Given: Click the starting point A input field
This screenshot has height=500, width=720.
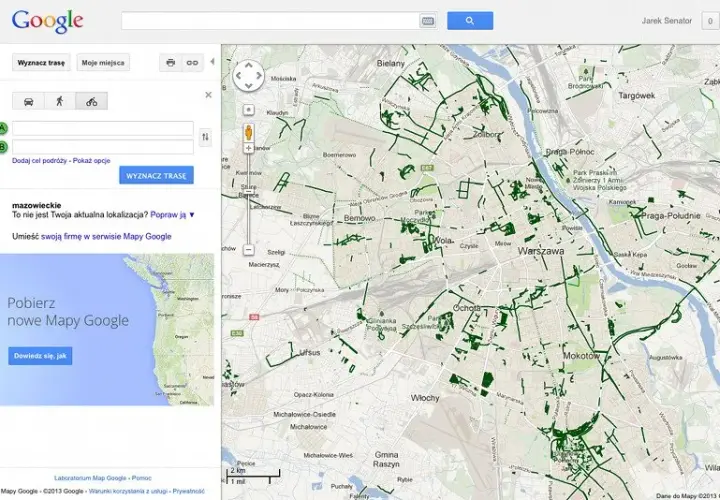Looking at the screenshot, I should pyautogui.click(x=103, y=129).
